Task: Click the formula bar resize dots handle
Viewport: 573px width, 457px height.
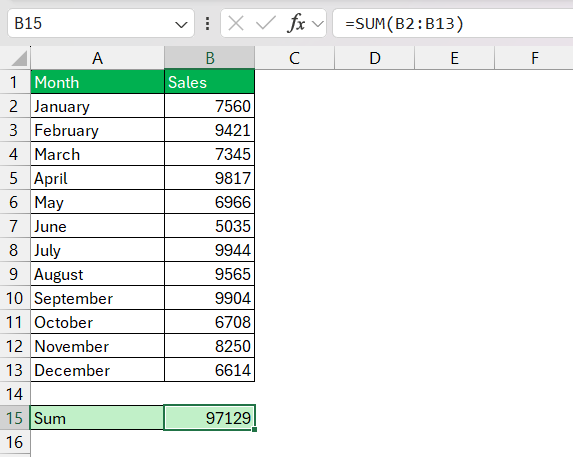Action: (x=207, y=24)
